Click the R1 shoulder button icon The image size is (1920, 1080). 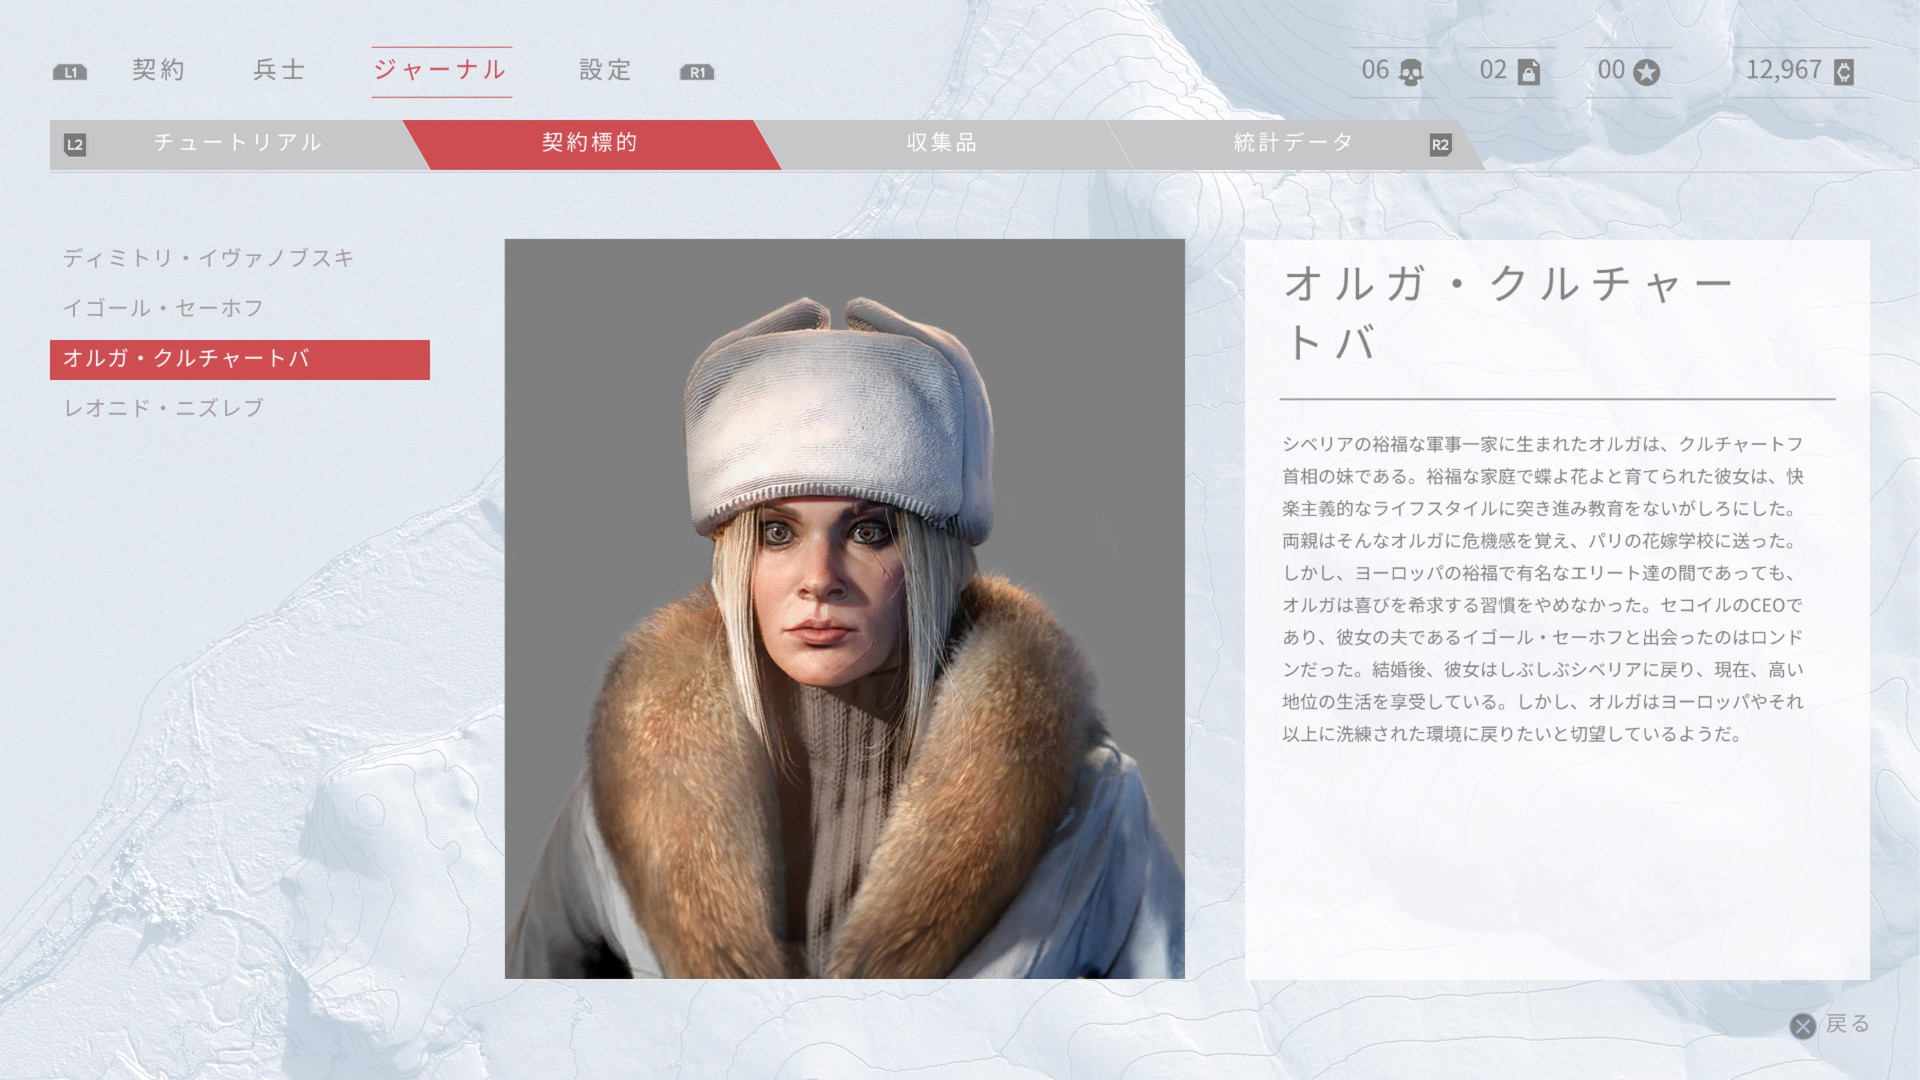pyautogui.click(x=697, y=72)
